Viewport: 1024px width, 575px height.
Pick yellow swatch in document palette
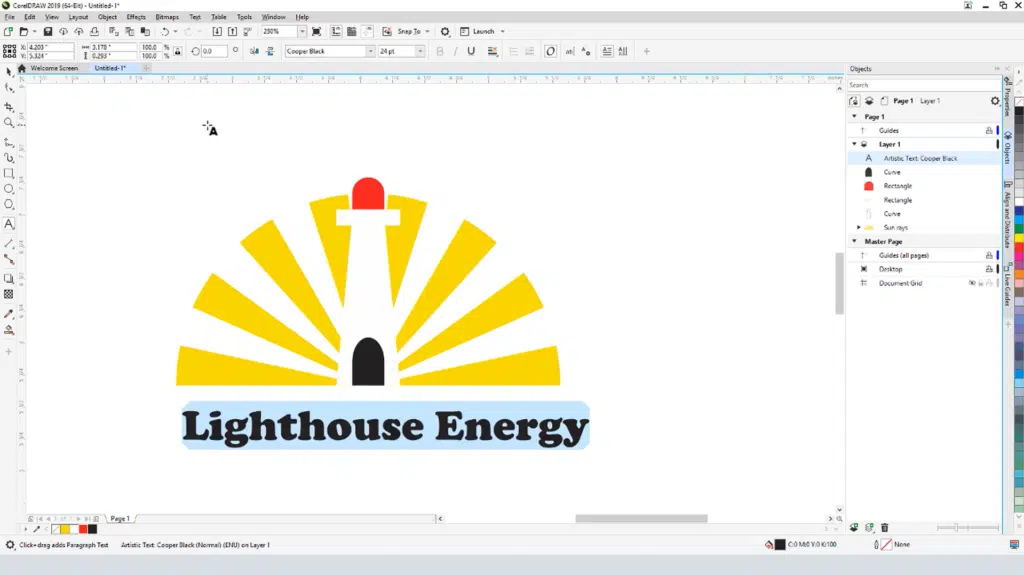coord(65,529)
